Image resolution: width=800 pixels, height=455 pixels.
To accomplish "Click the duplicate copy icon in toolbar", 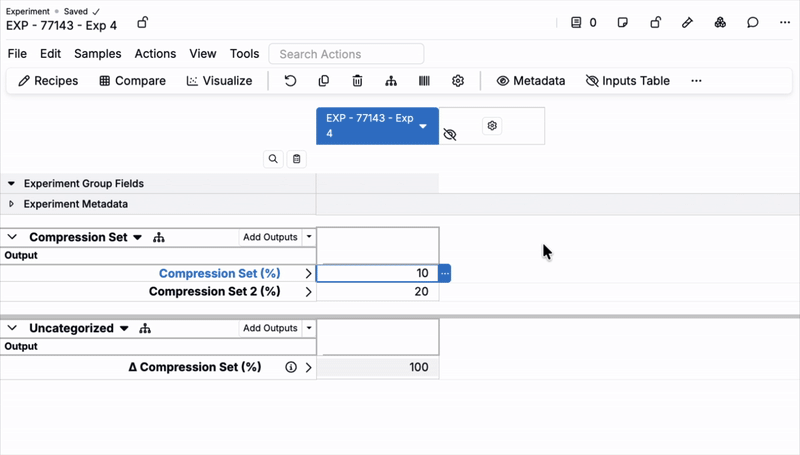I will coord(323,81).
